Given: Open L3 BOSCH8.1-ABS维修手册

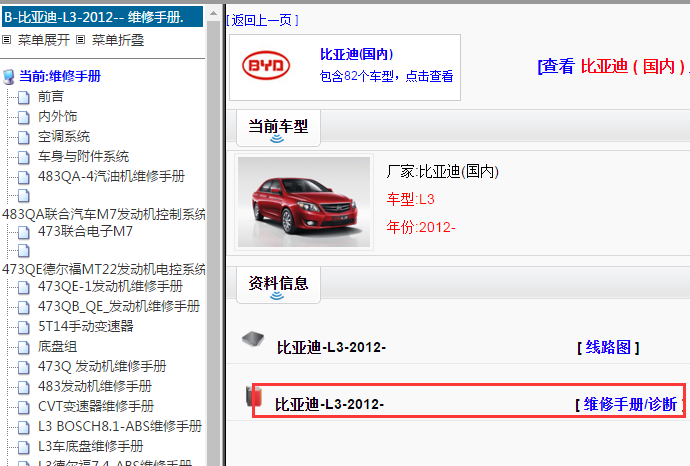Looking at the screenshot, I should pyautogui.click(x=120, y=426).
